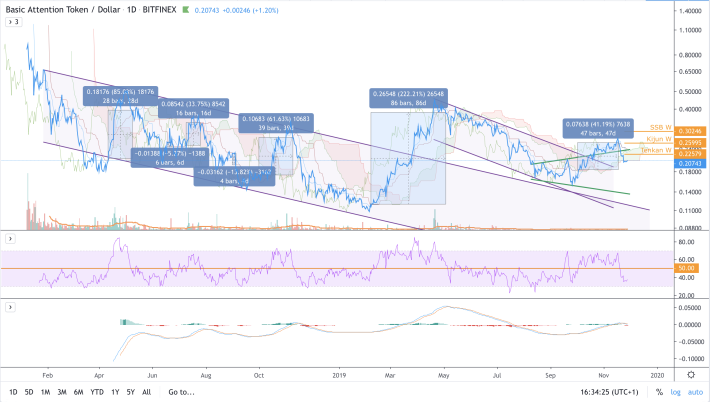Screen dimensions: 710x402
Task: Select the 1D time range
Action: click(x=13, y=393)
